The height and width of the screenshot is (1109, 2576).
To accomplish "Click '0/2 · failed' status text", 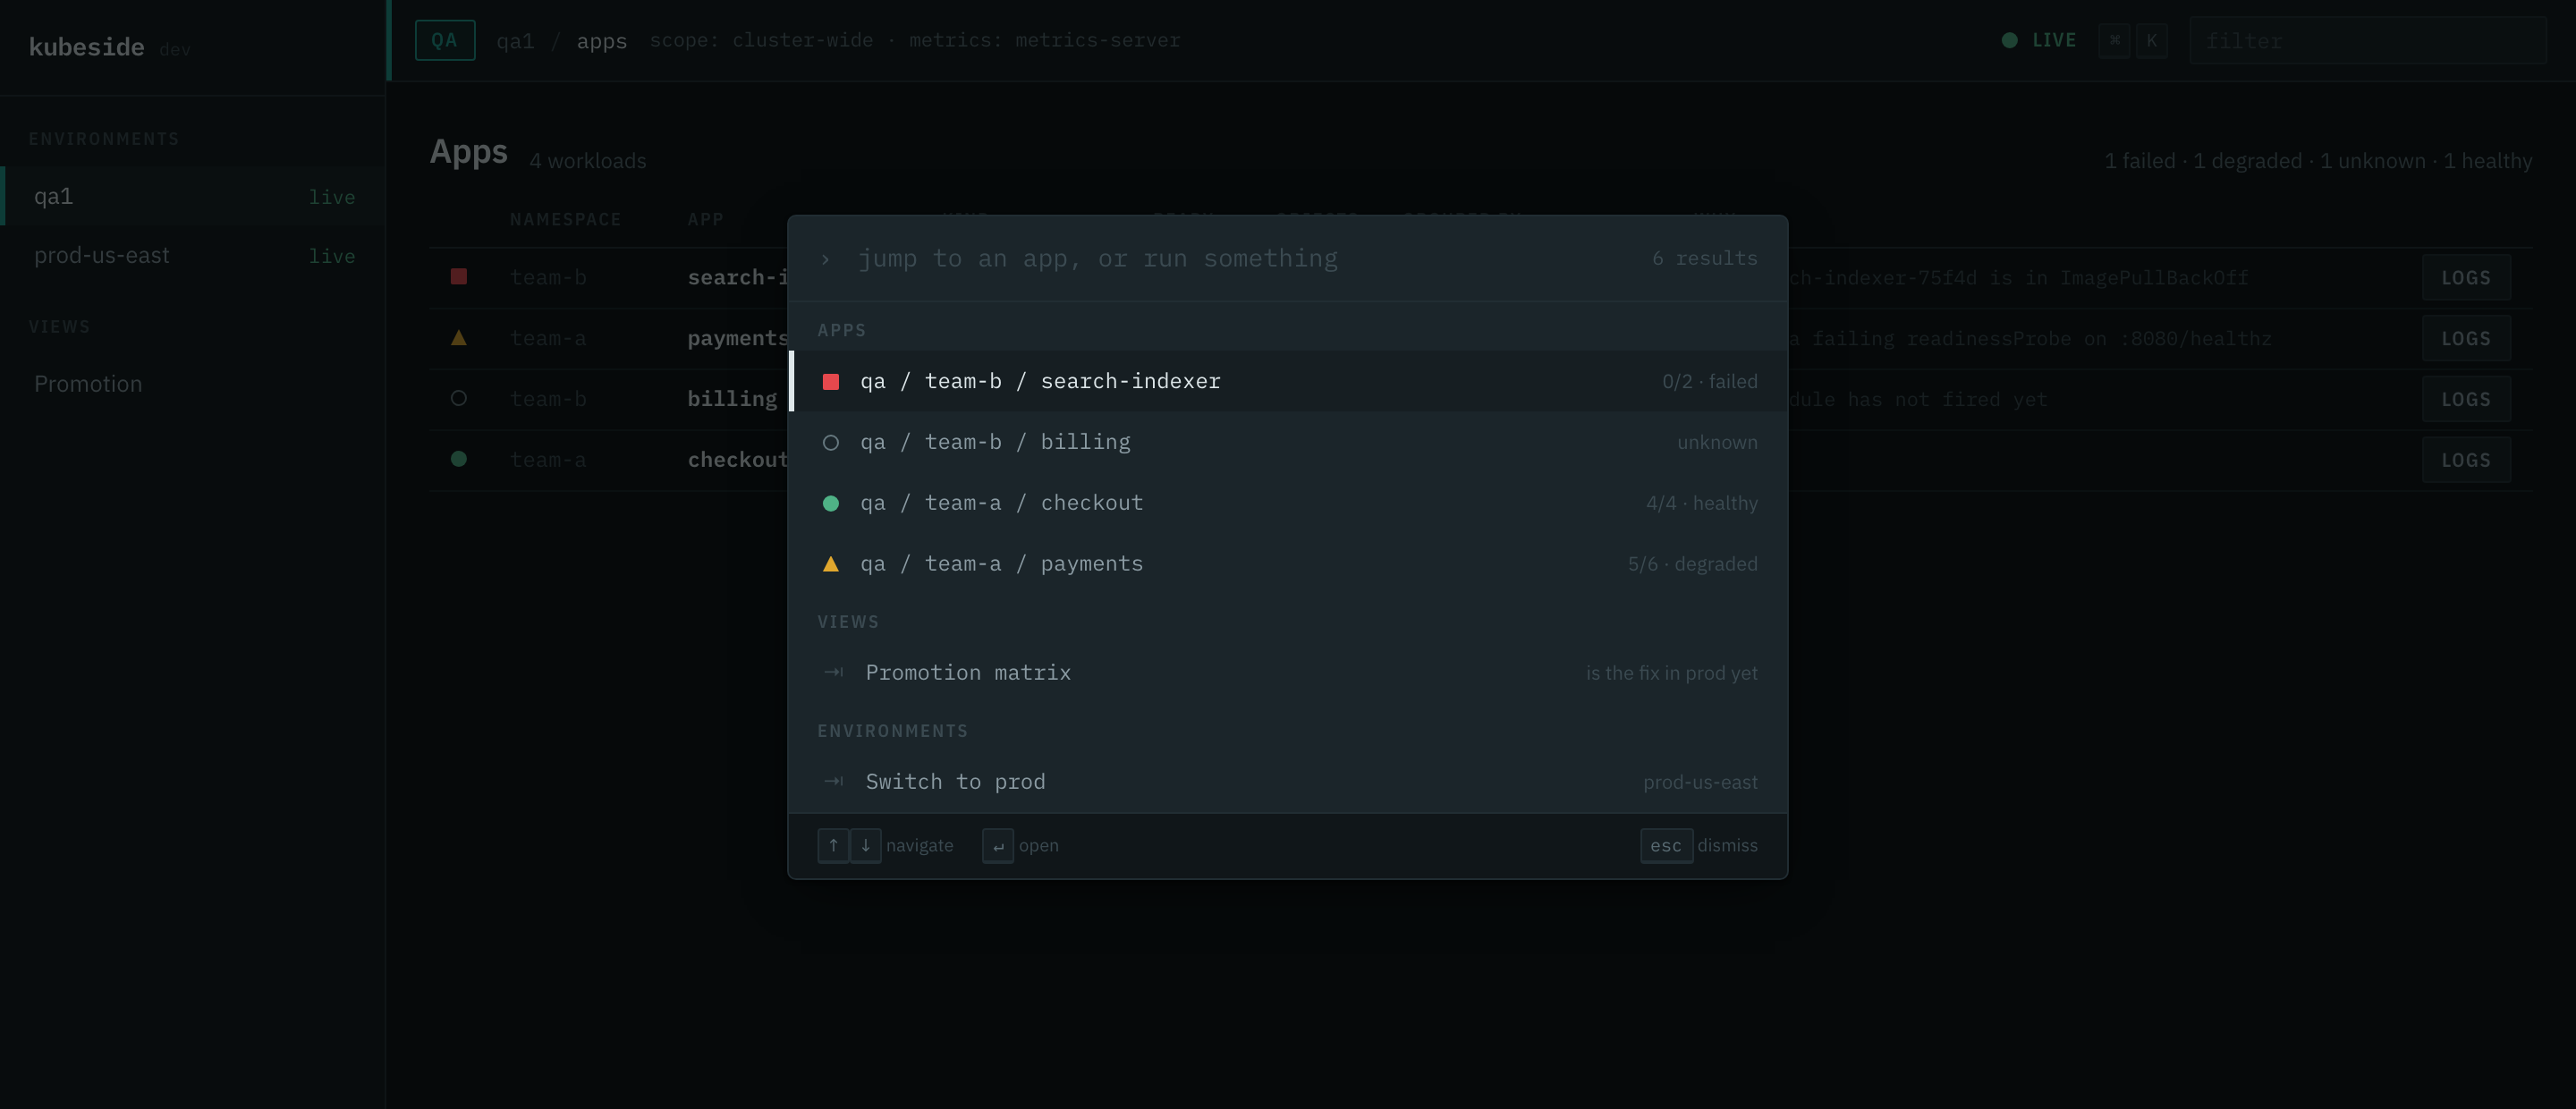I will pyautogui.click(x=1709, y=381).
